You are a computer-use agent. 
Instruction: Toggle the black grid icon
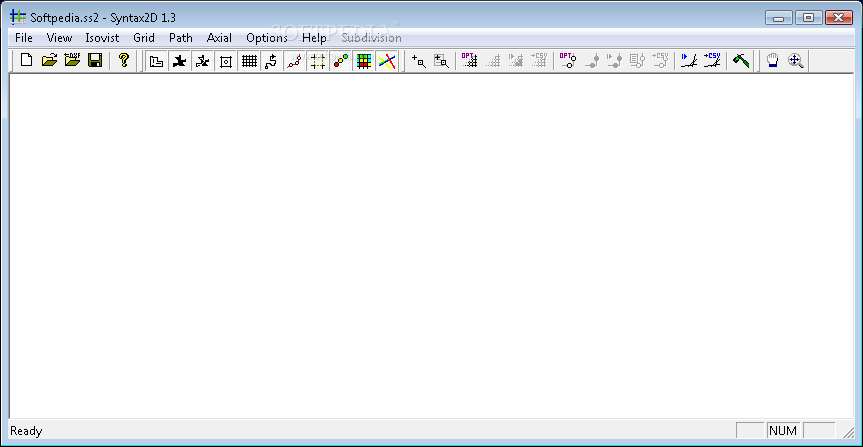pos(249,61)
